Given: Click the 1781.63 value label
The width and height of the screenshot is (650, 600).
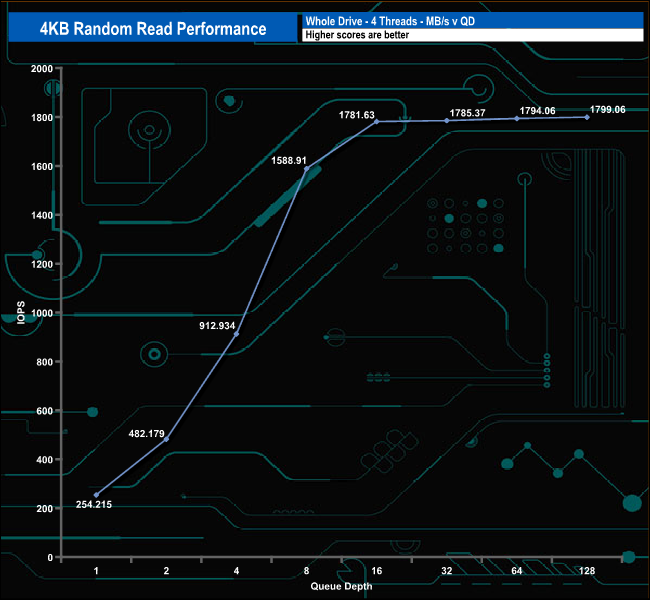Looking at the screenshot, I should (x=356, y=116).
